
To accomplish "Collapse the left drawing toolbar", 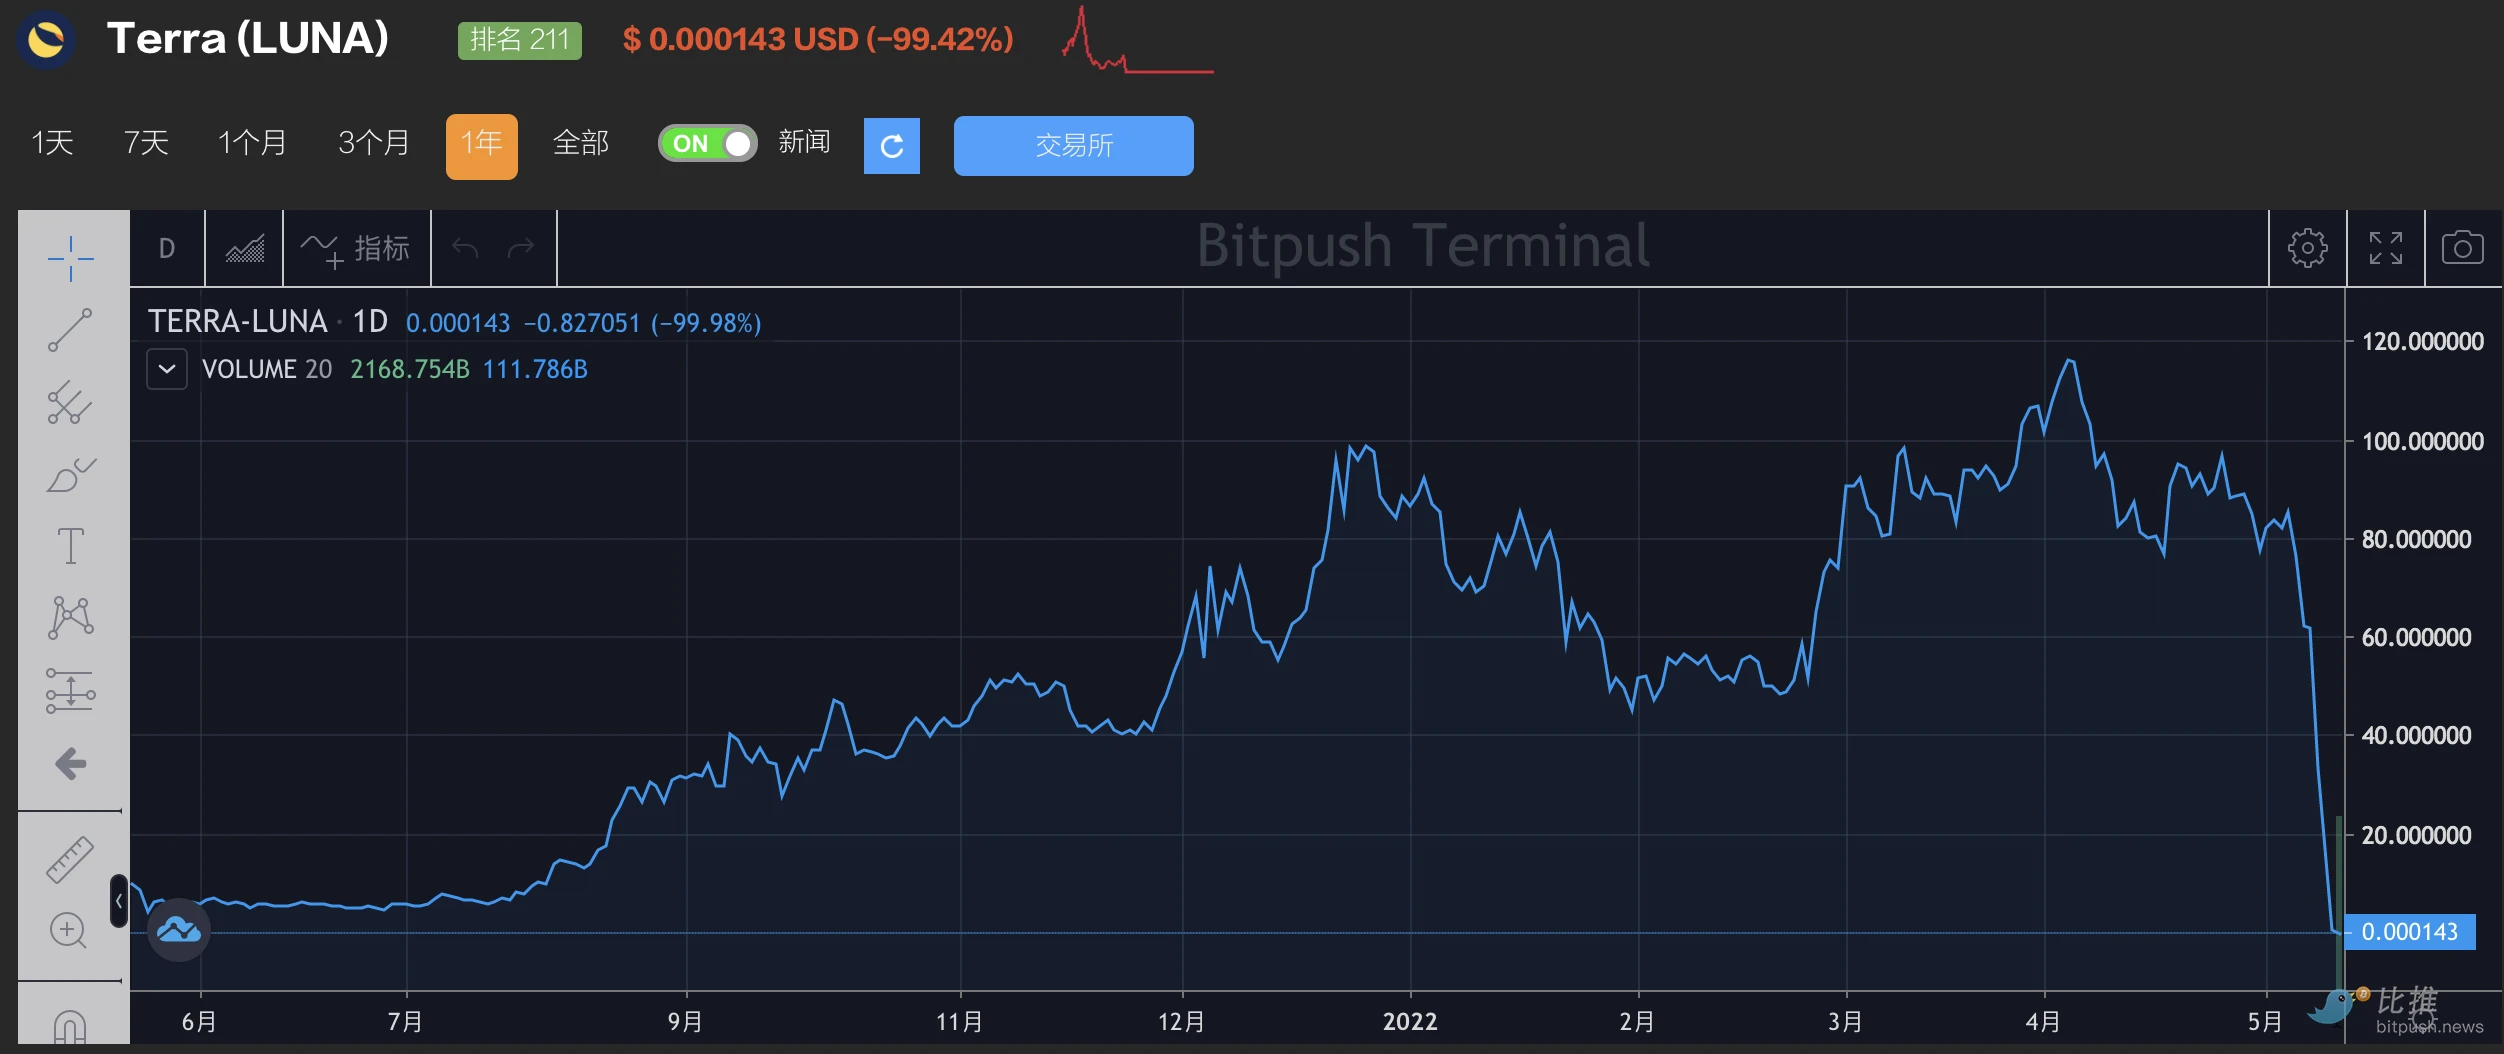I will 119,901.
